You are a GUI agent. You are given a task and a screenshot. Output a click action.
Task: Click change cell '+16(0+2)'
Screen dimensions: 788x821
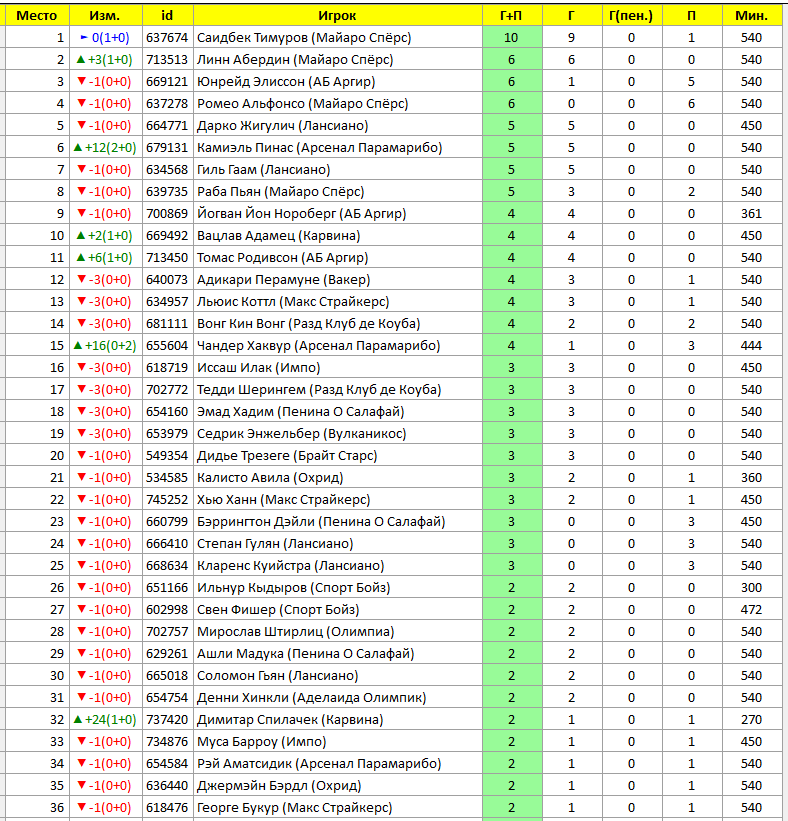106,346
